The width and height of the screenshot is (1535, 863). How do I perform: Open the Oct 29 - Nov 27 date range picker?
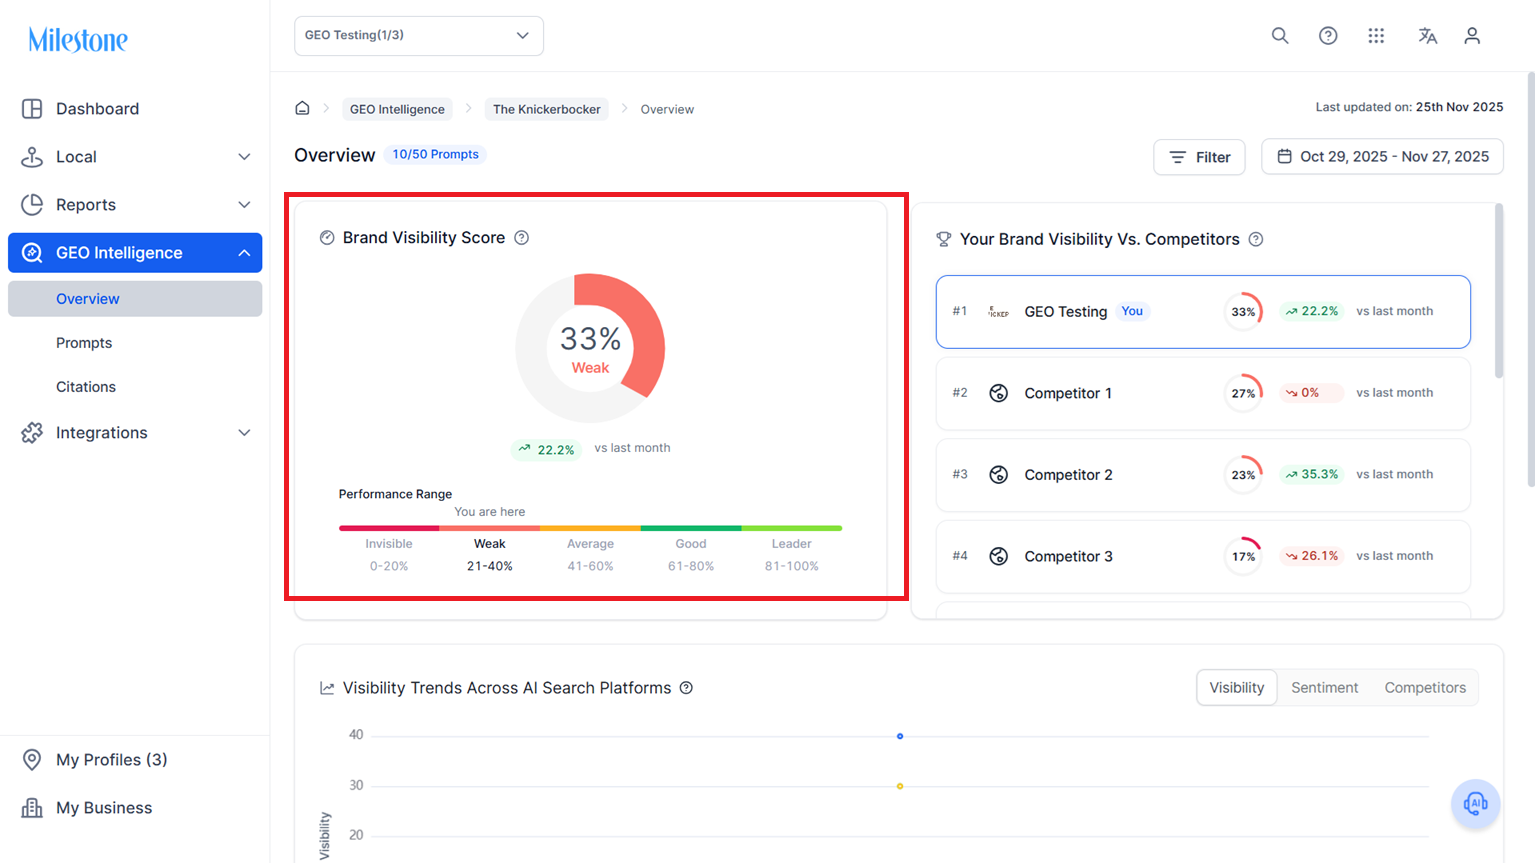click(1382, 157)
